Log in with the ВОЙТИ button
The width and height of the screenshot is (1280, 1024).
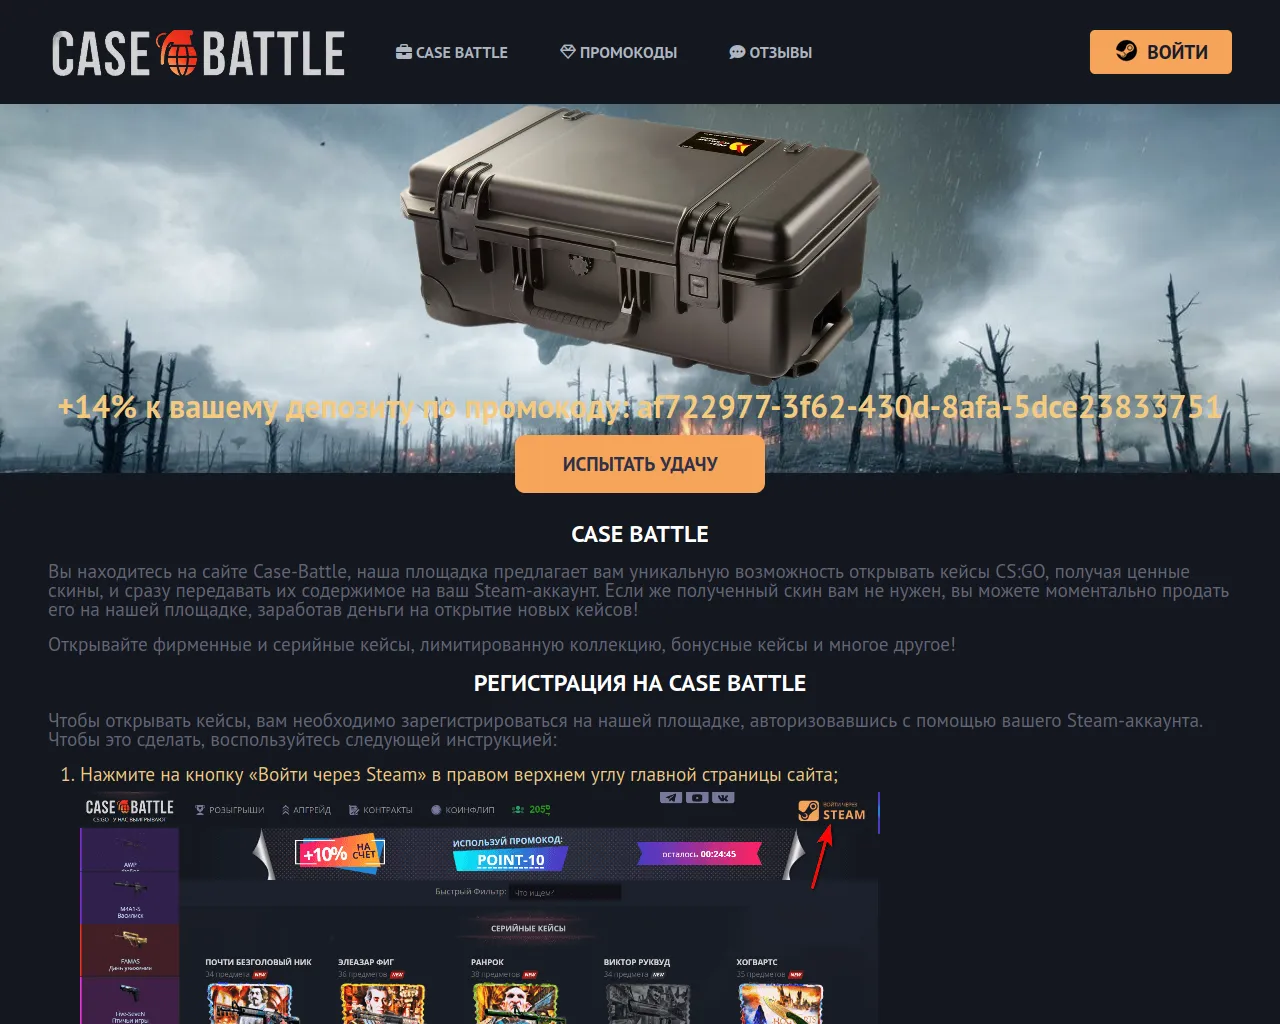1161,52
